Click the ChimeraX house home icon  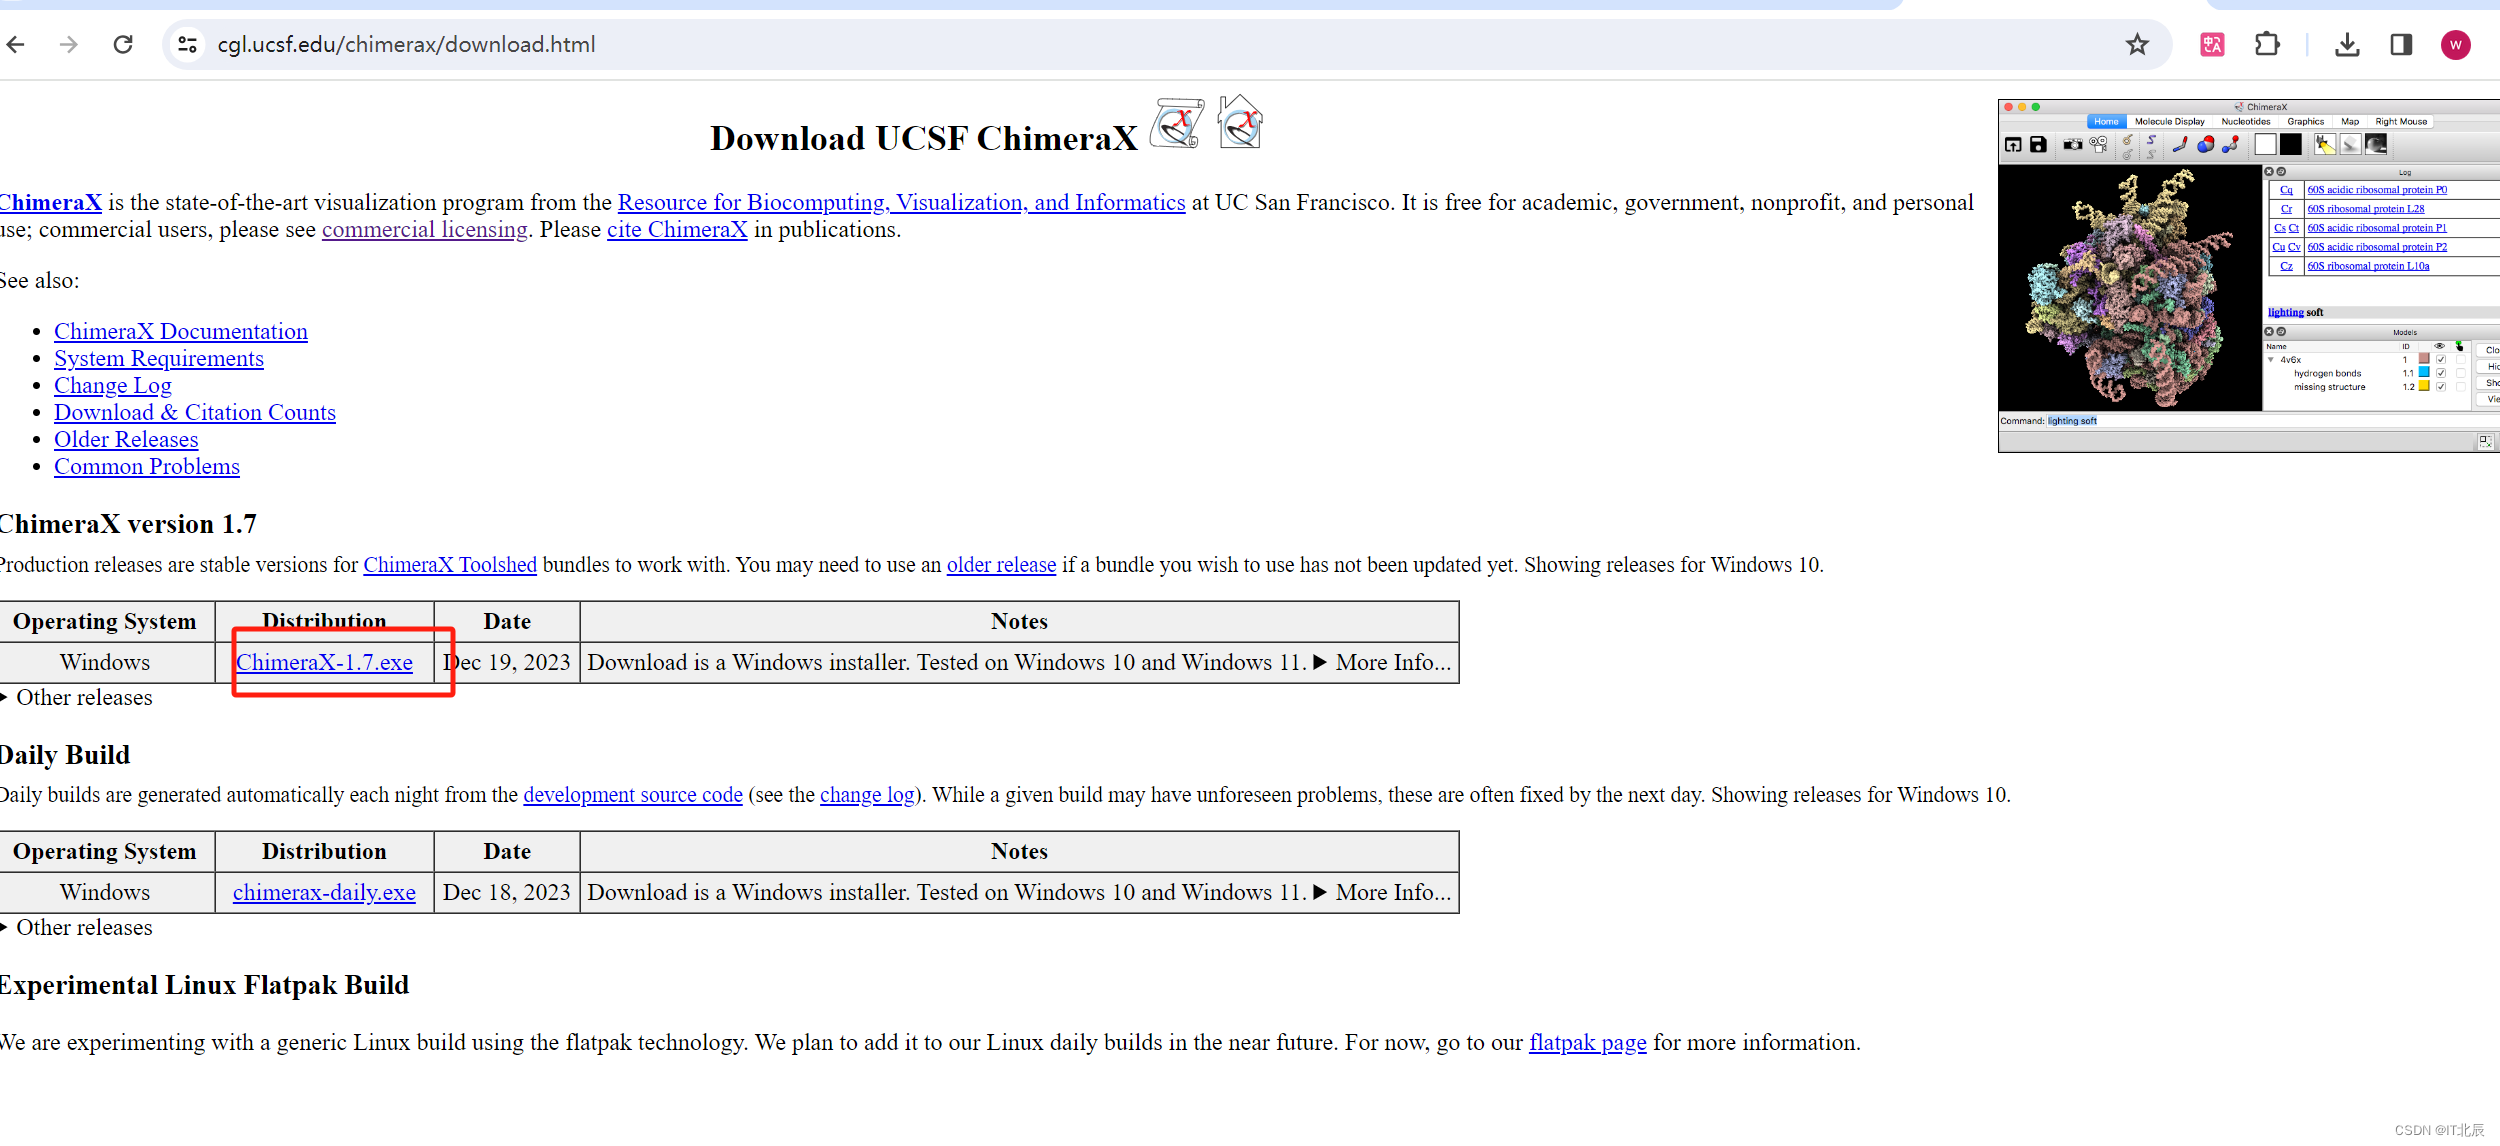[x=1240, y=122]
